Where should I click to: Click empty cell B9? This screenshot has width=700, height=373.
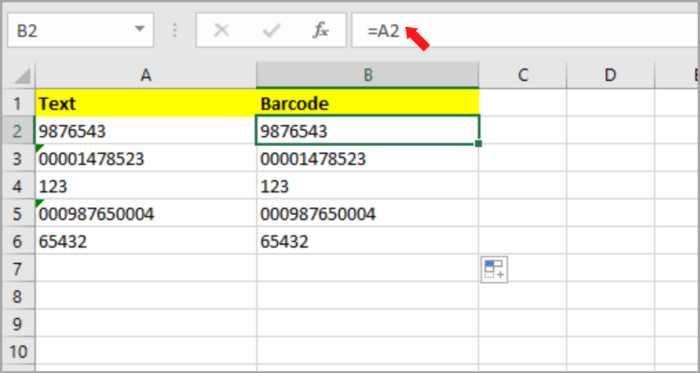click(x=367, y=323)
